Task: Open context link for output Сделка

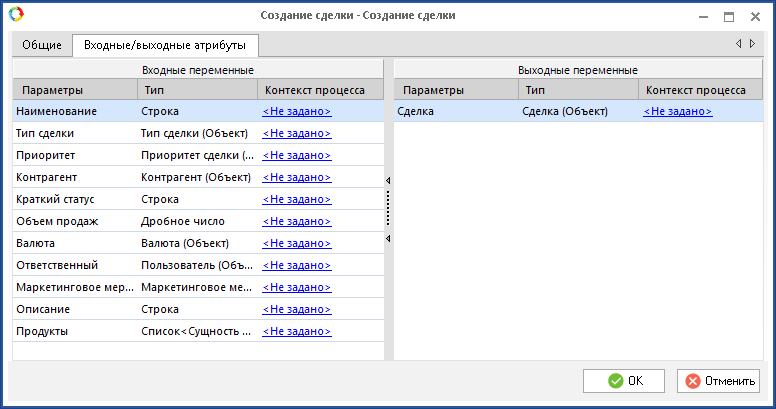Action: tap(678, 111)
